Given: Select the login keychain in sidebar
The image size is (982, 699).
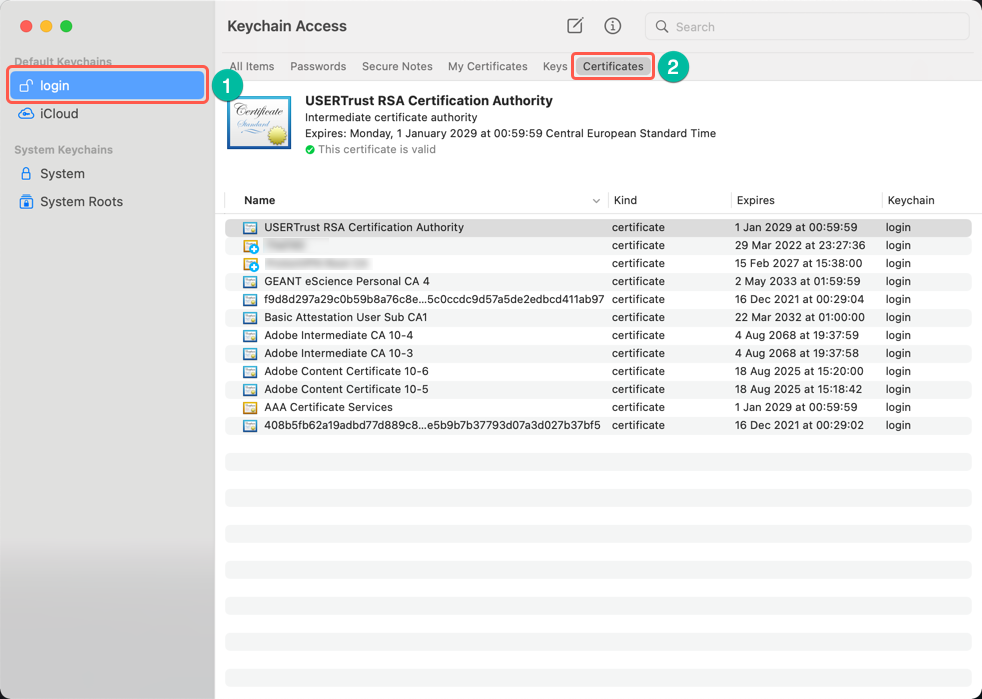Looking at the screenshot, I should tap(108, 85).
